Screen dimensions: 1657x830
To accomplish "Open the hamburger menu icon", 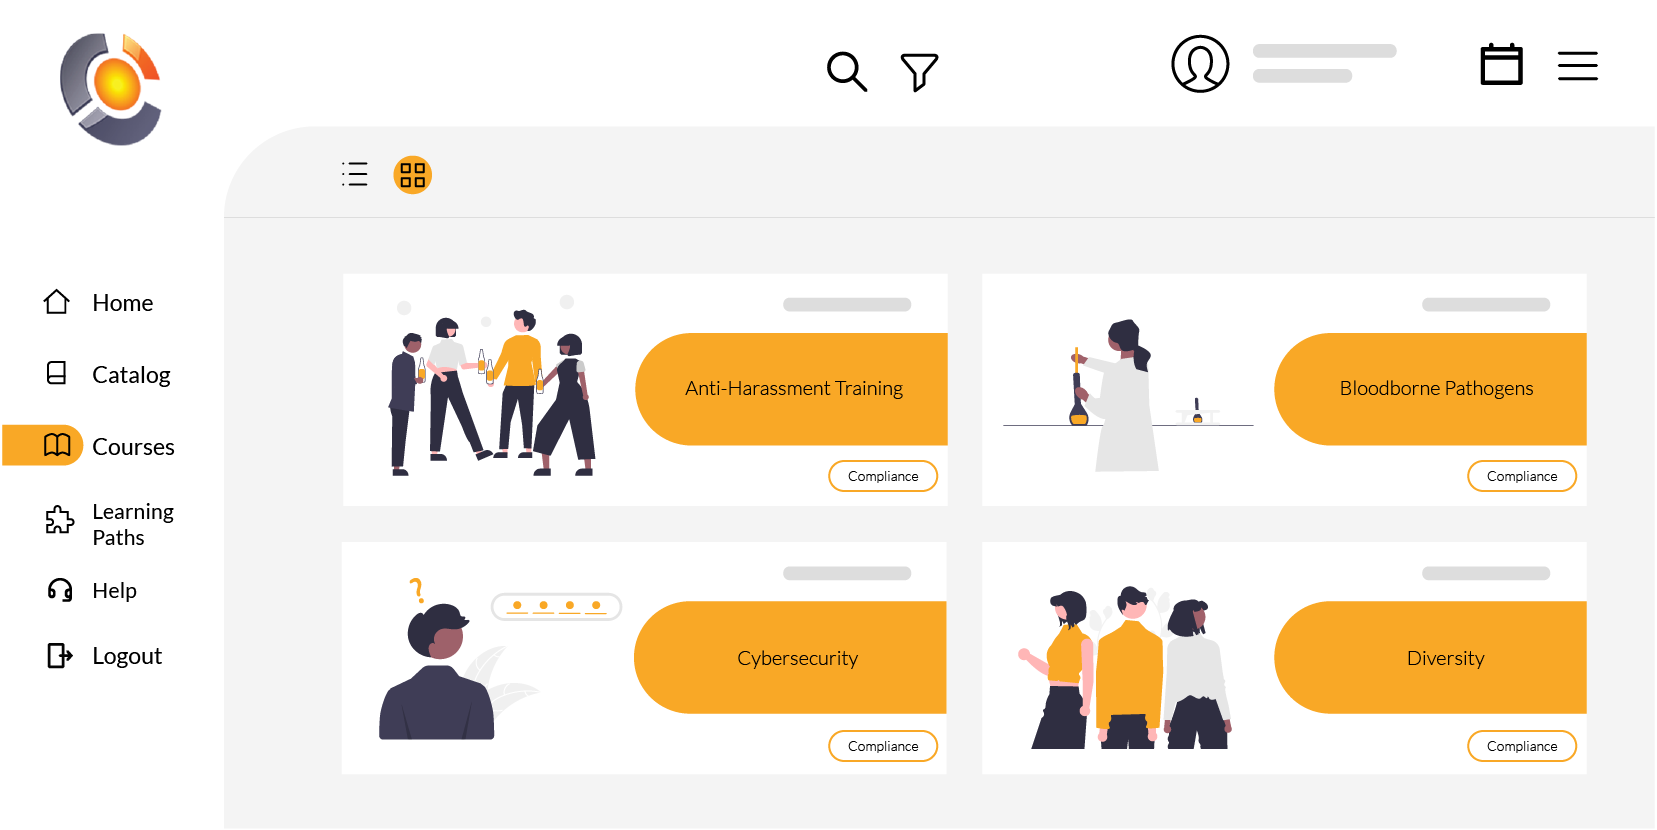I will click(x=1577, y=66).
